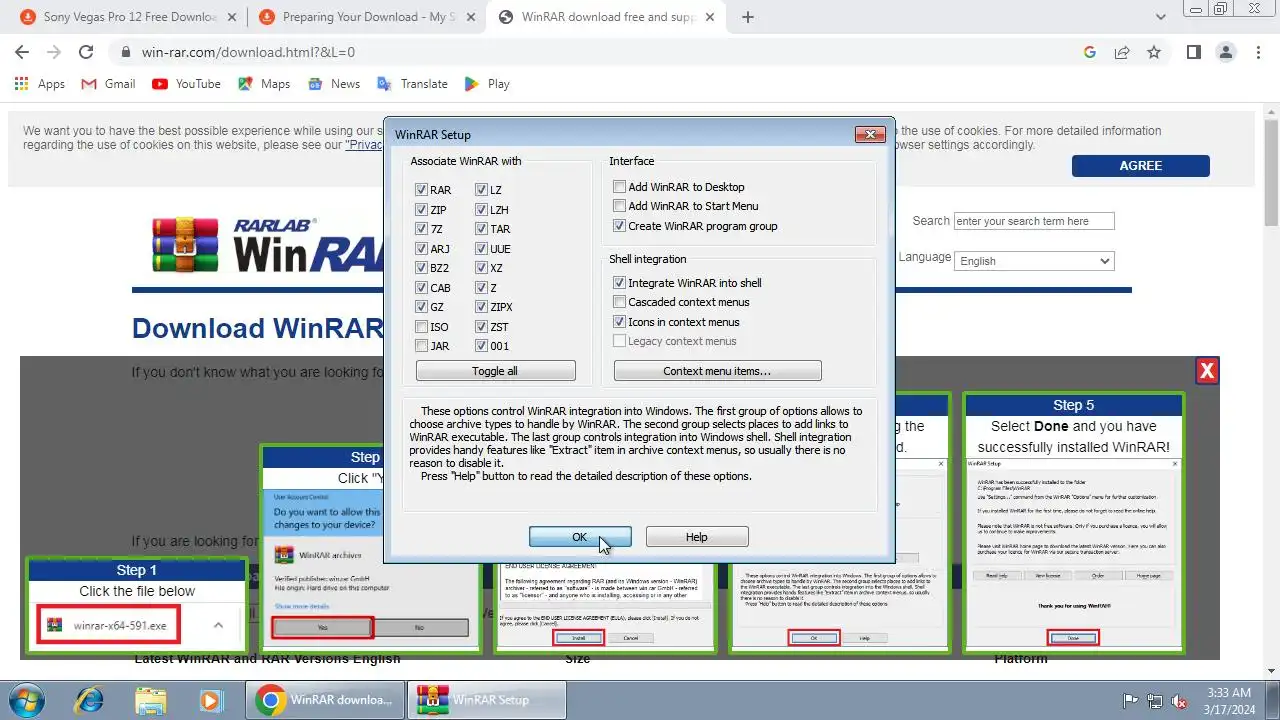Viewport: 1280px width, 720px height.
Task: Click AGREE cookie button
Action: (1141, 166)
